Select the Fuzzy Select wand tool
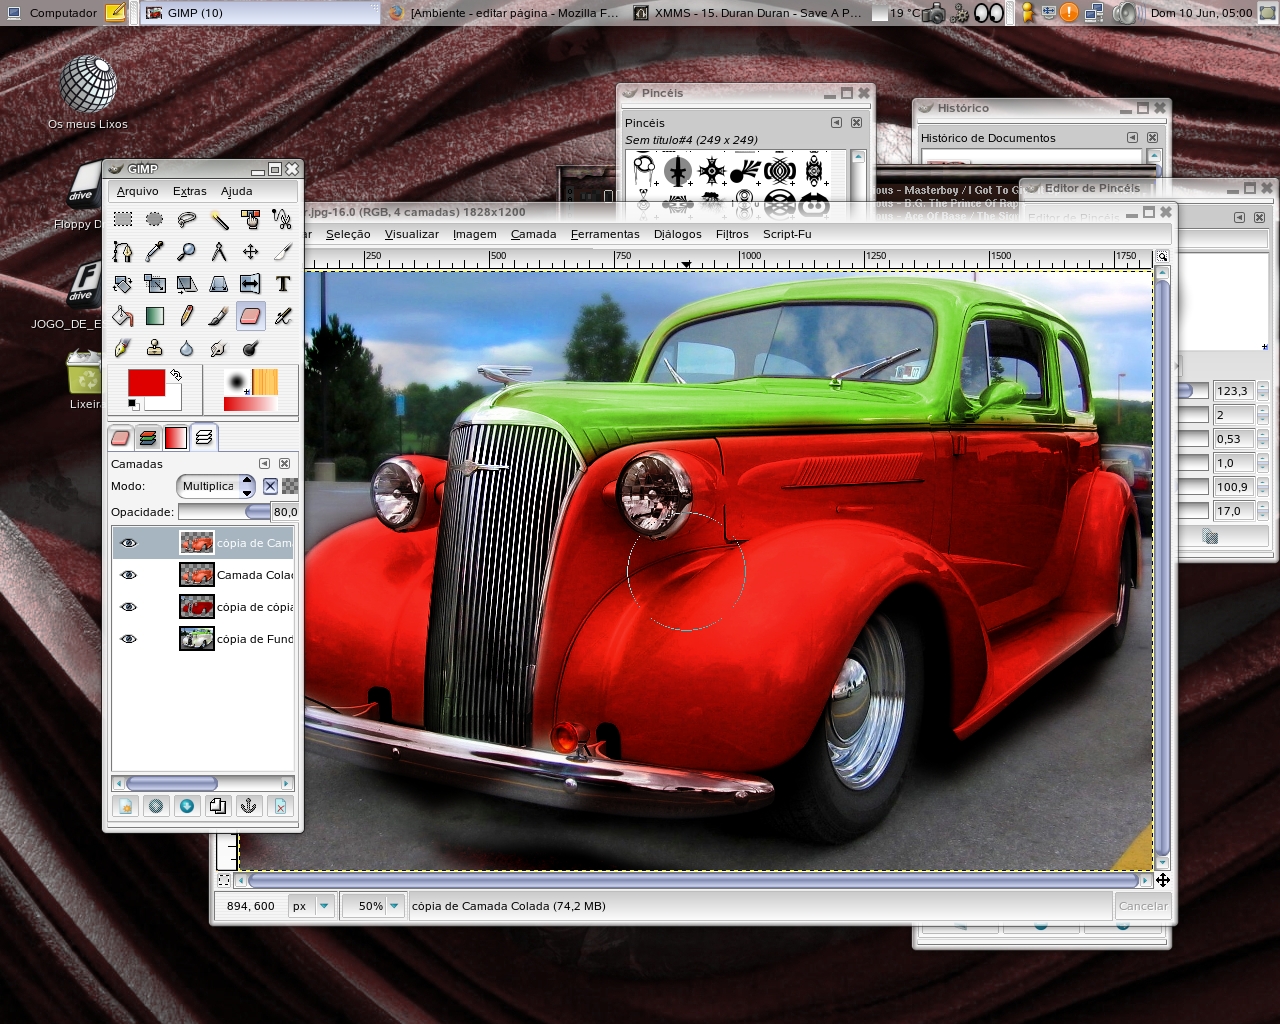This screenshot has width=1280, height=1024. (219, 220)
